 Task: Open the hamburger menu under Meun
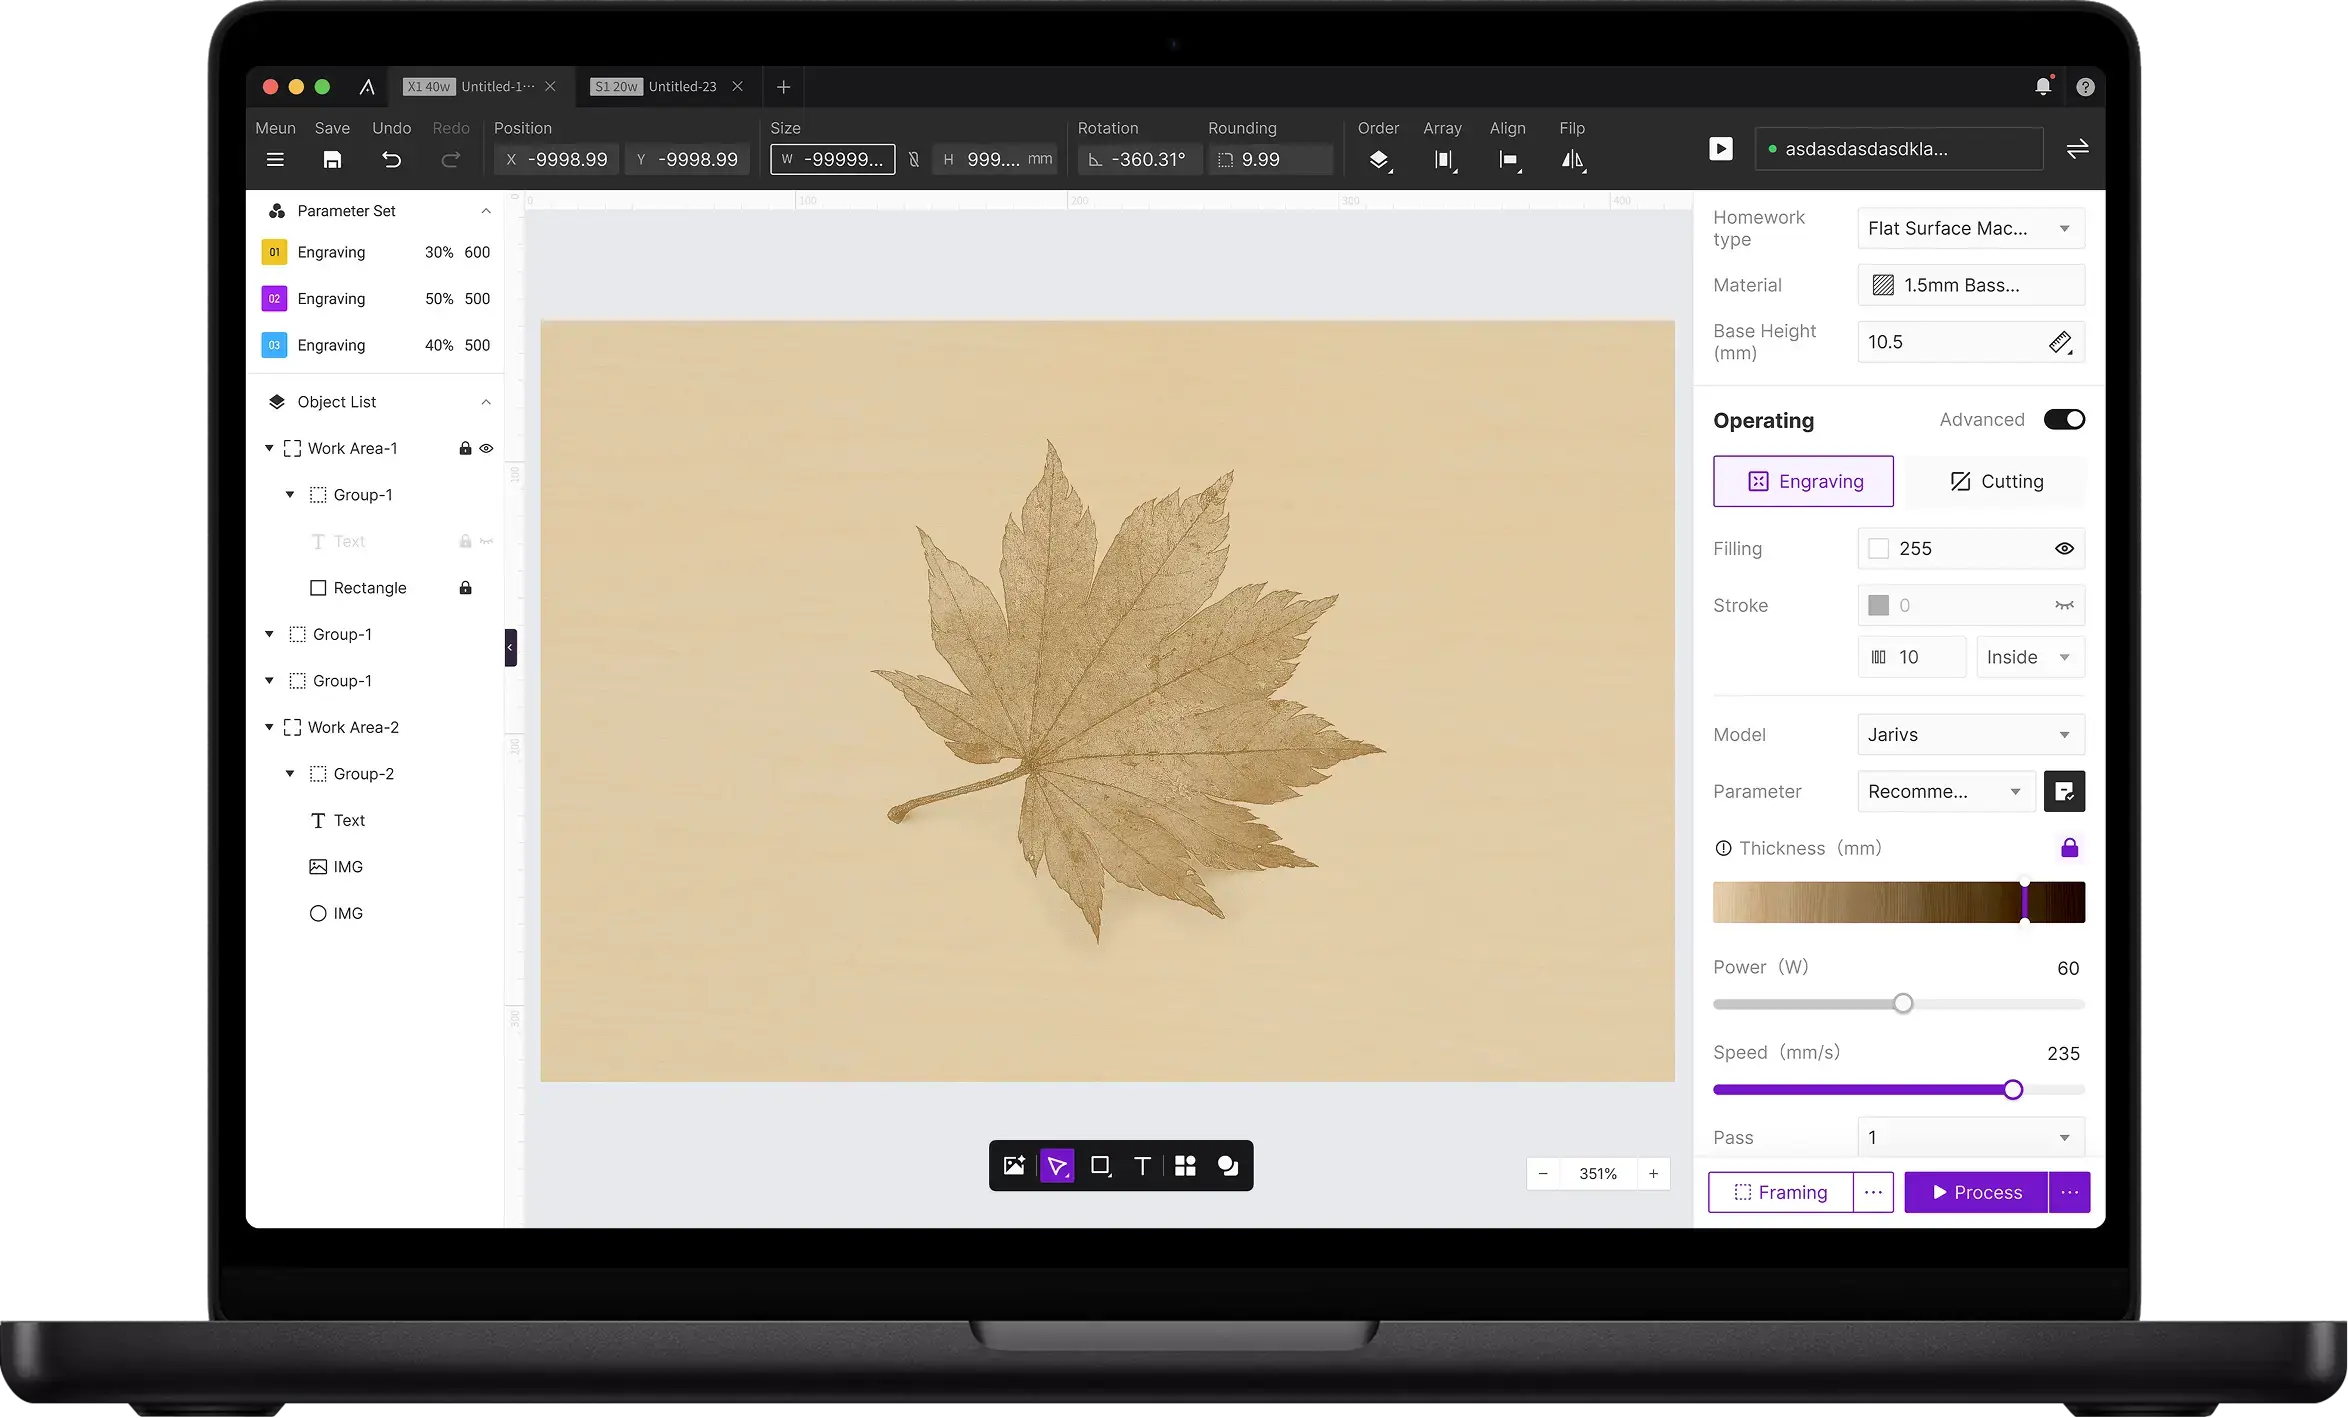pyautogui.click(x=275, y=159)
